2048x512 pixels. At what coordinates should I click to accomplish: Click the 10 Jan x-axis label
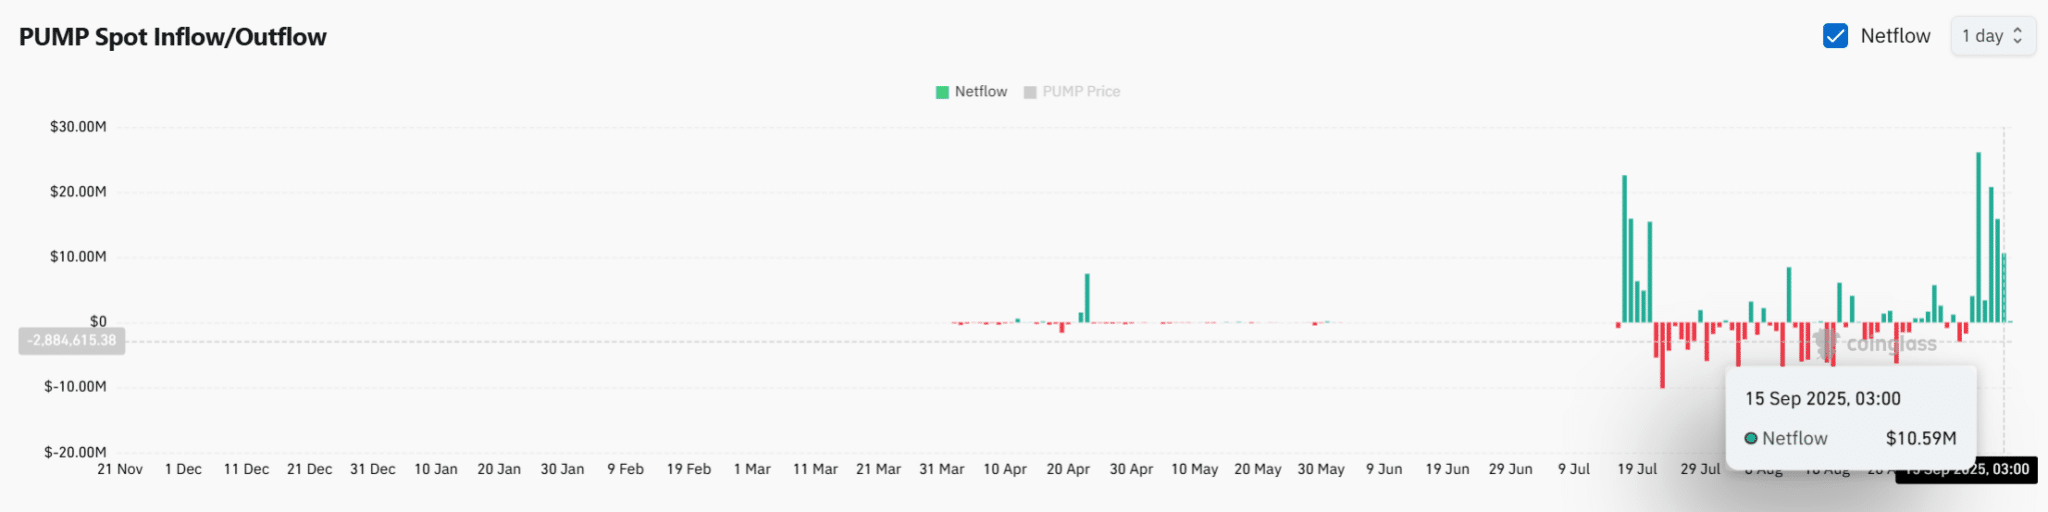pos(436,469)
